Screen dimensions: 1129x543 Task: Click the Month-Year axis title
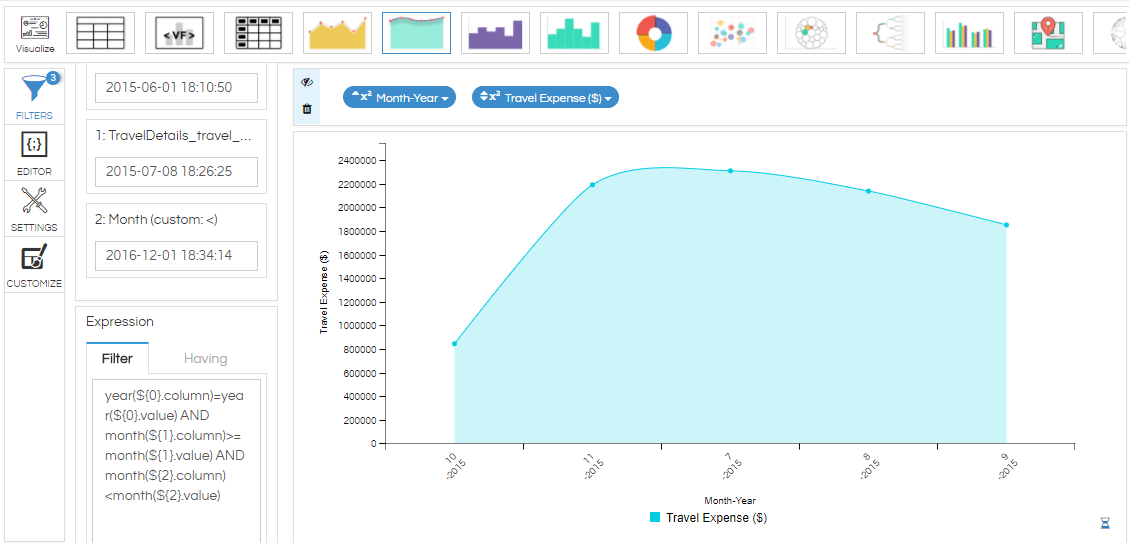pos(730,501)
